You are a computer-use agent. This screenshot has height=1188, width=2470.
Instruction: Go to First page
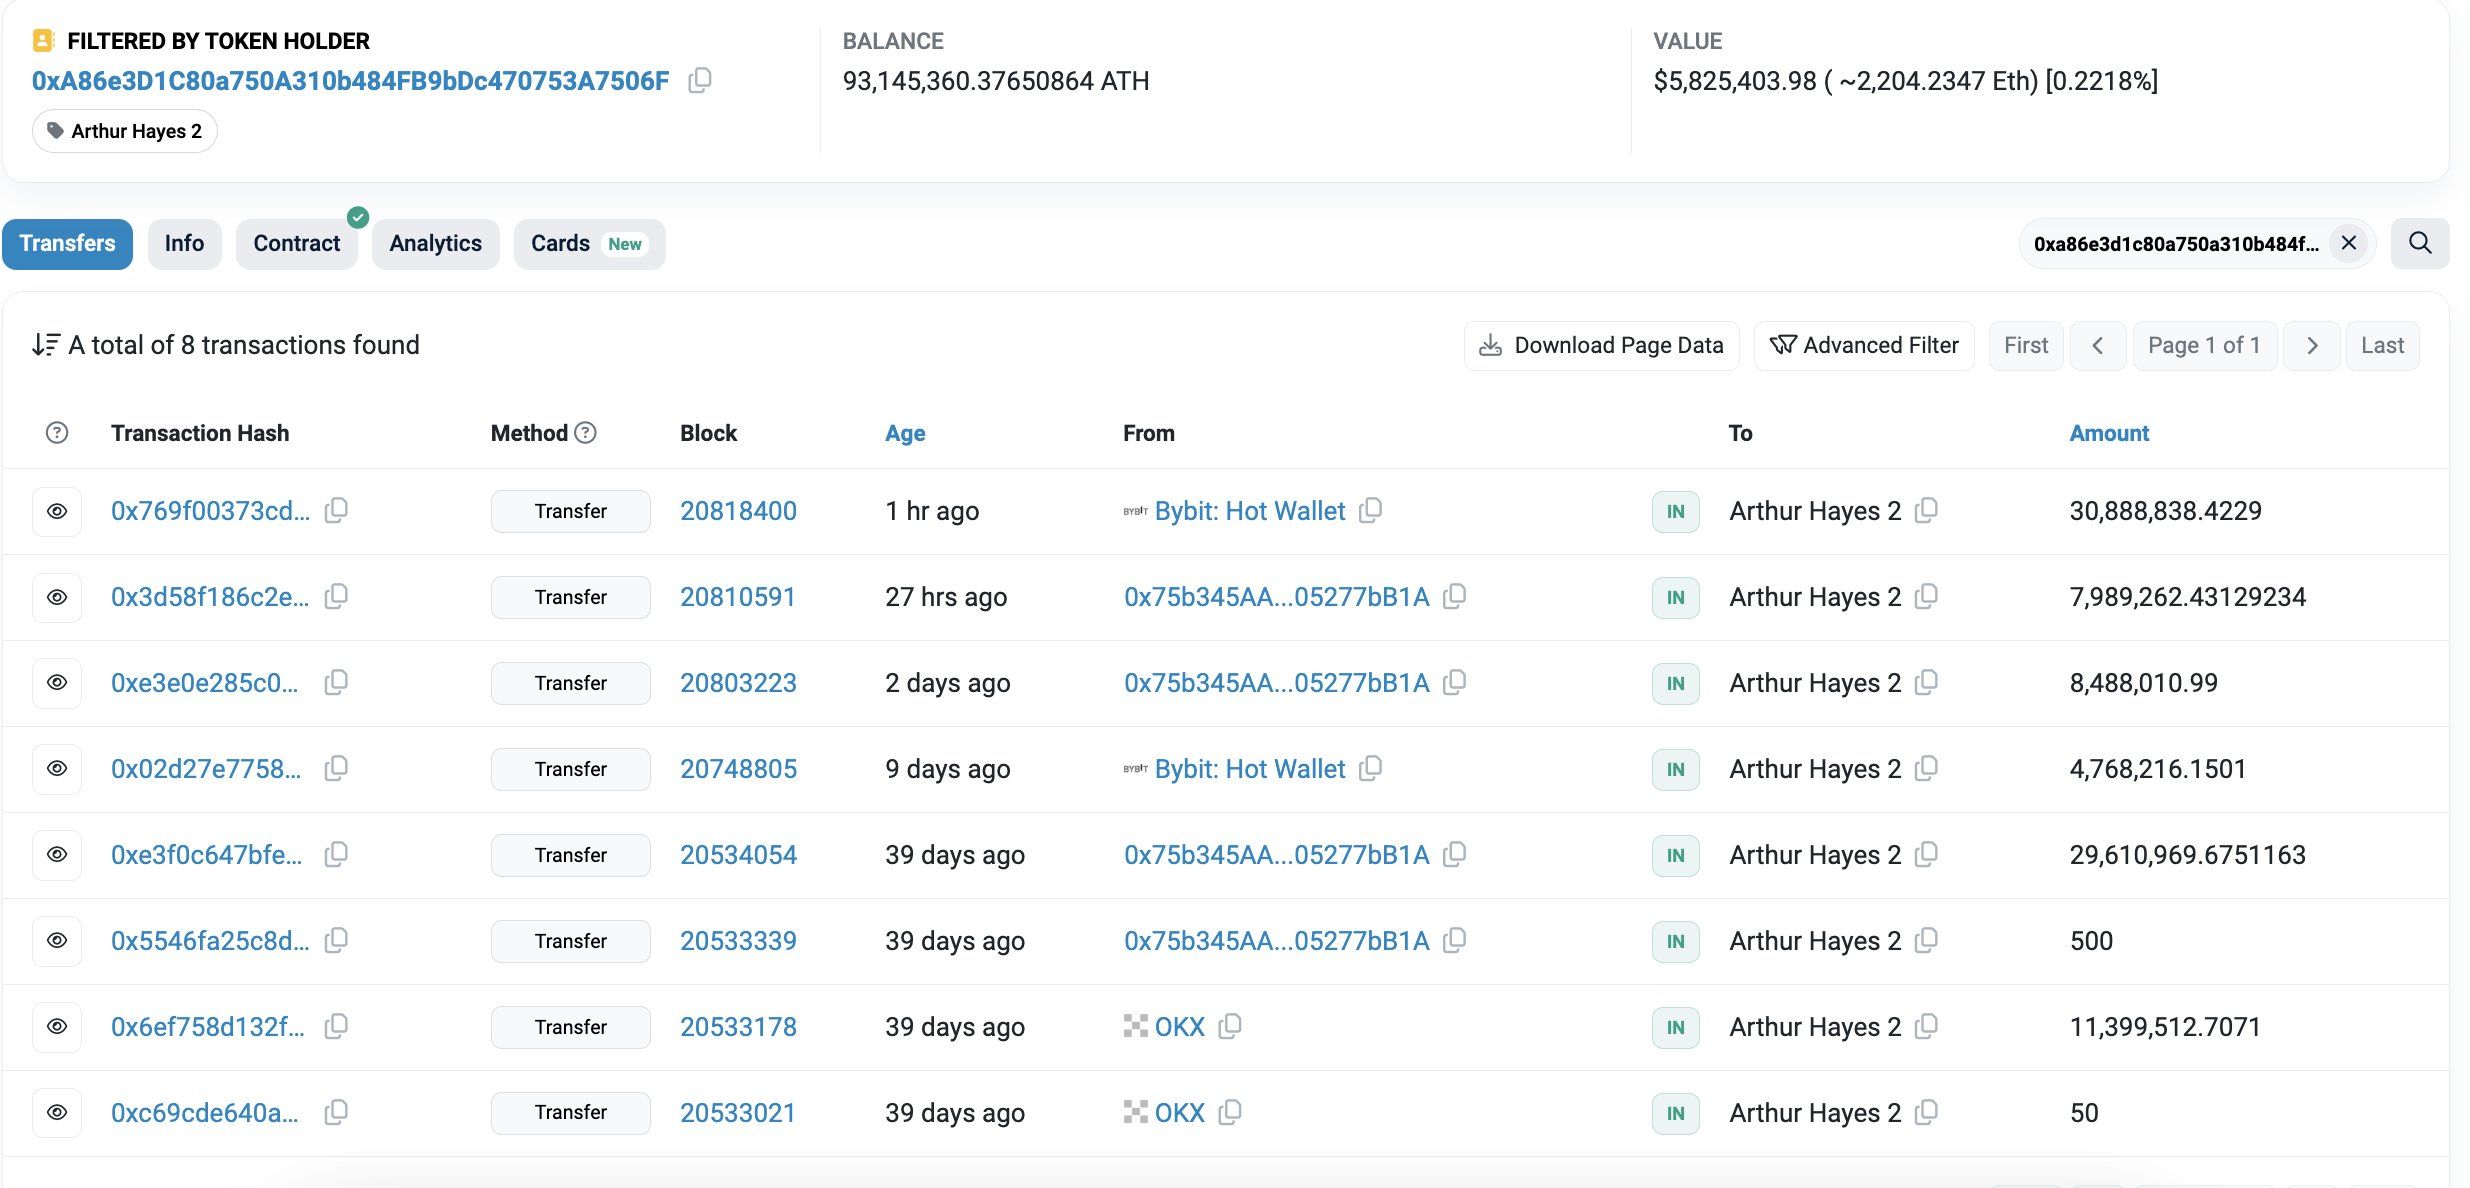2026,346
